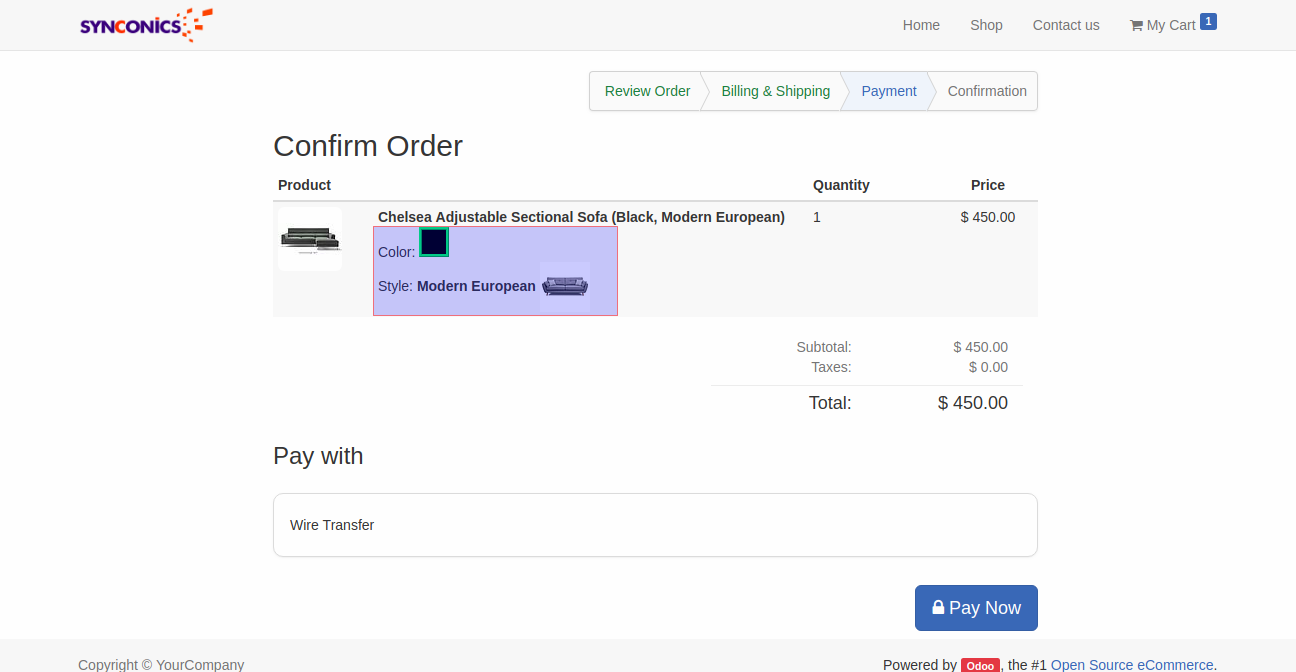
Task: Click the shopping cart icon in navbar
Action: (1136, 25)
